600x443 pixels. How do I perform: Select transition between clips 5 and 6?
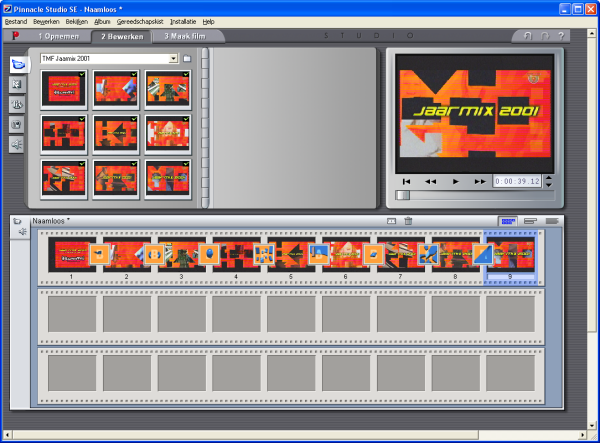318,254
